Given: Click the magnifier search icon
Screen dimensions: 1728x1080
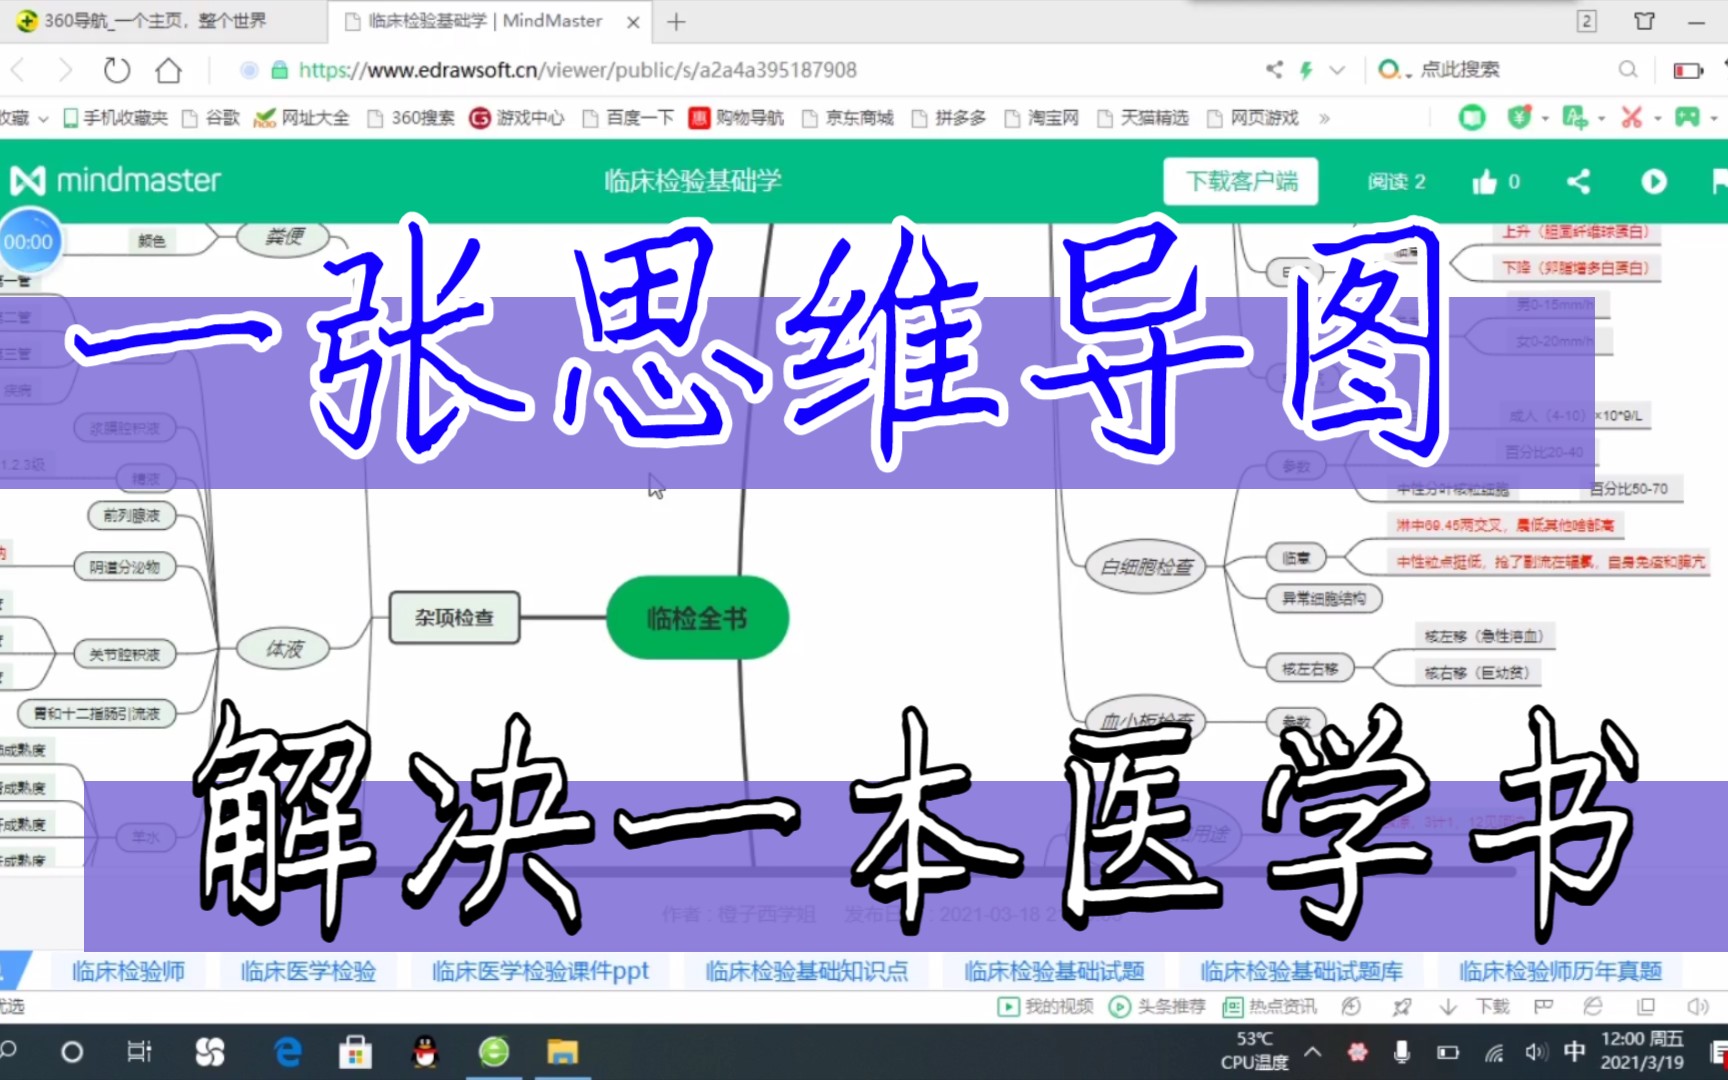Looking at the screenshot, I should [x=1628, y=70].
